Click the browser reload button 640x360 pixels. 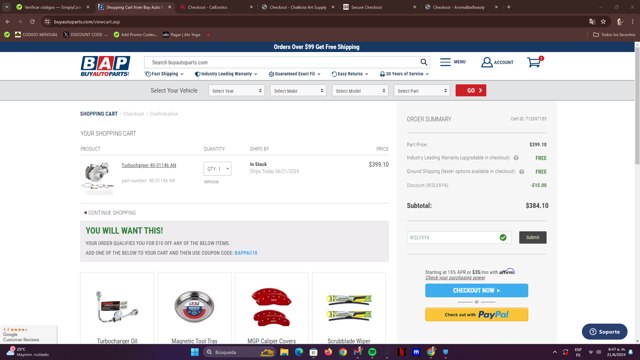[32, 22]
